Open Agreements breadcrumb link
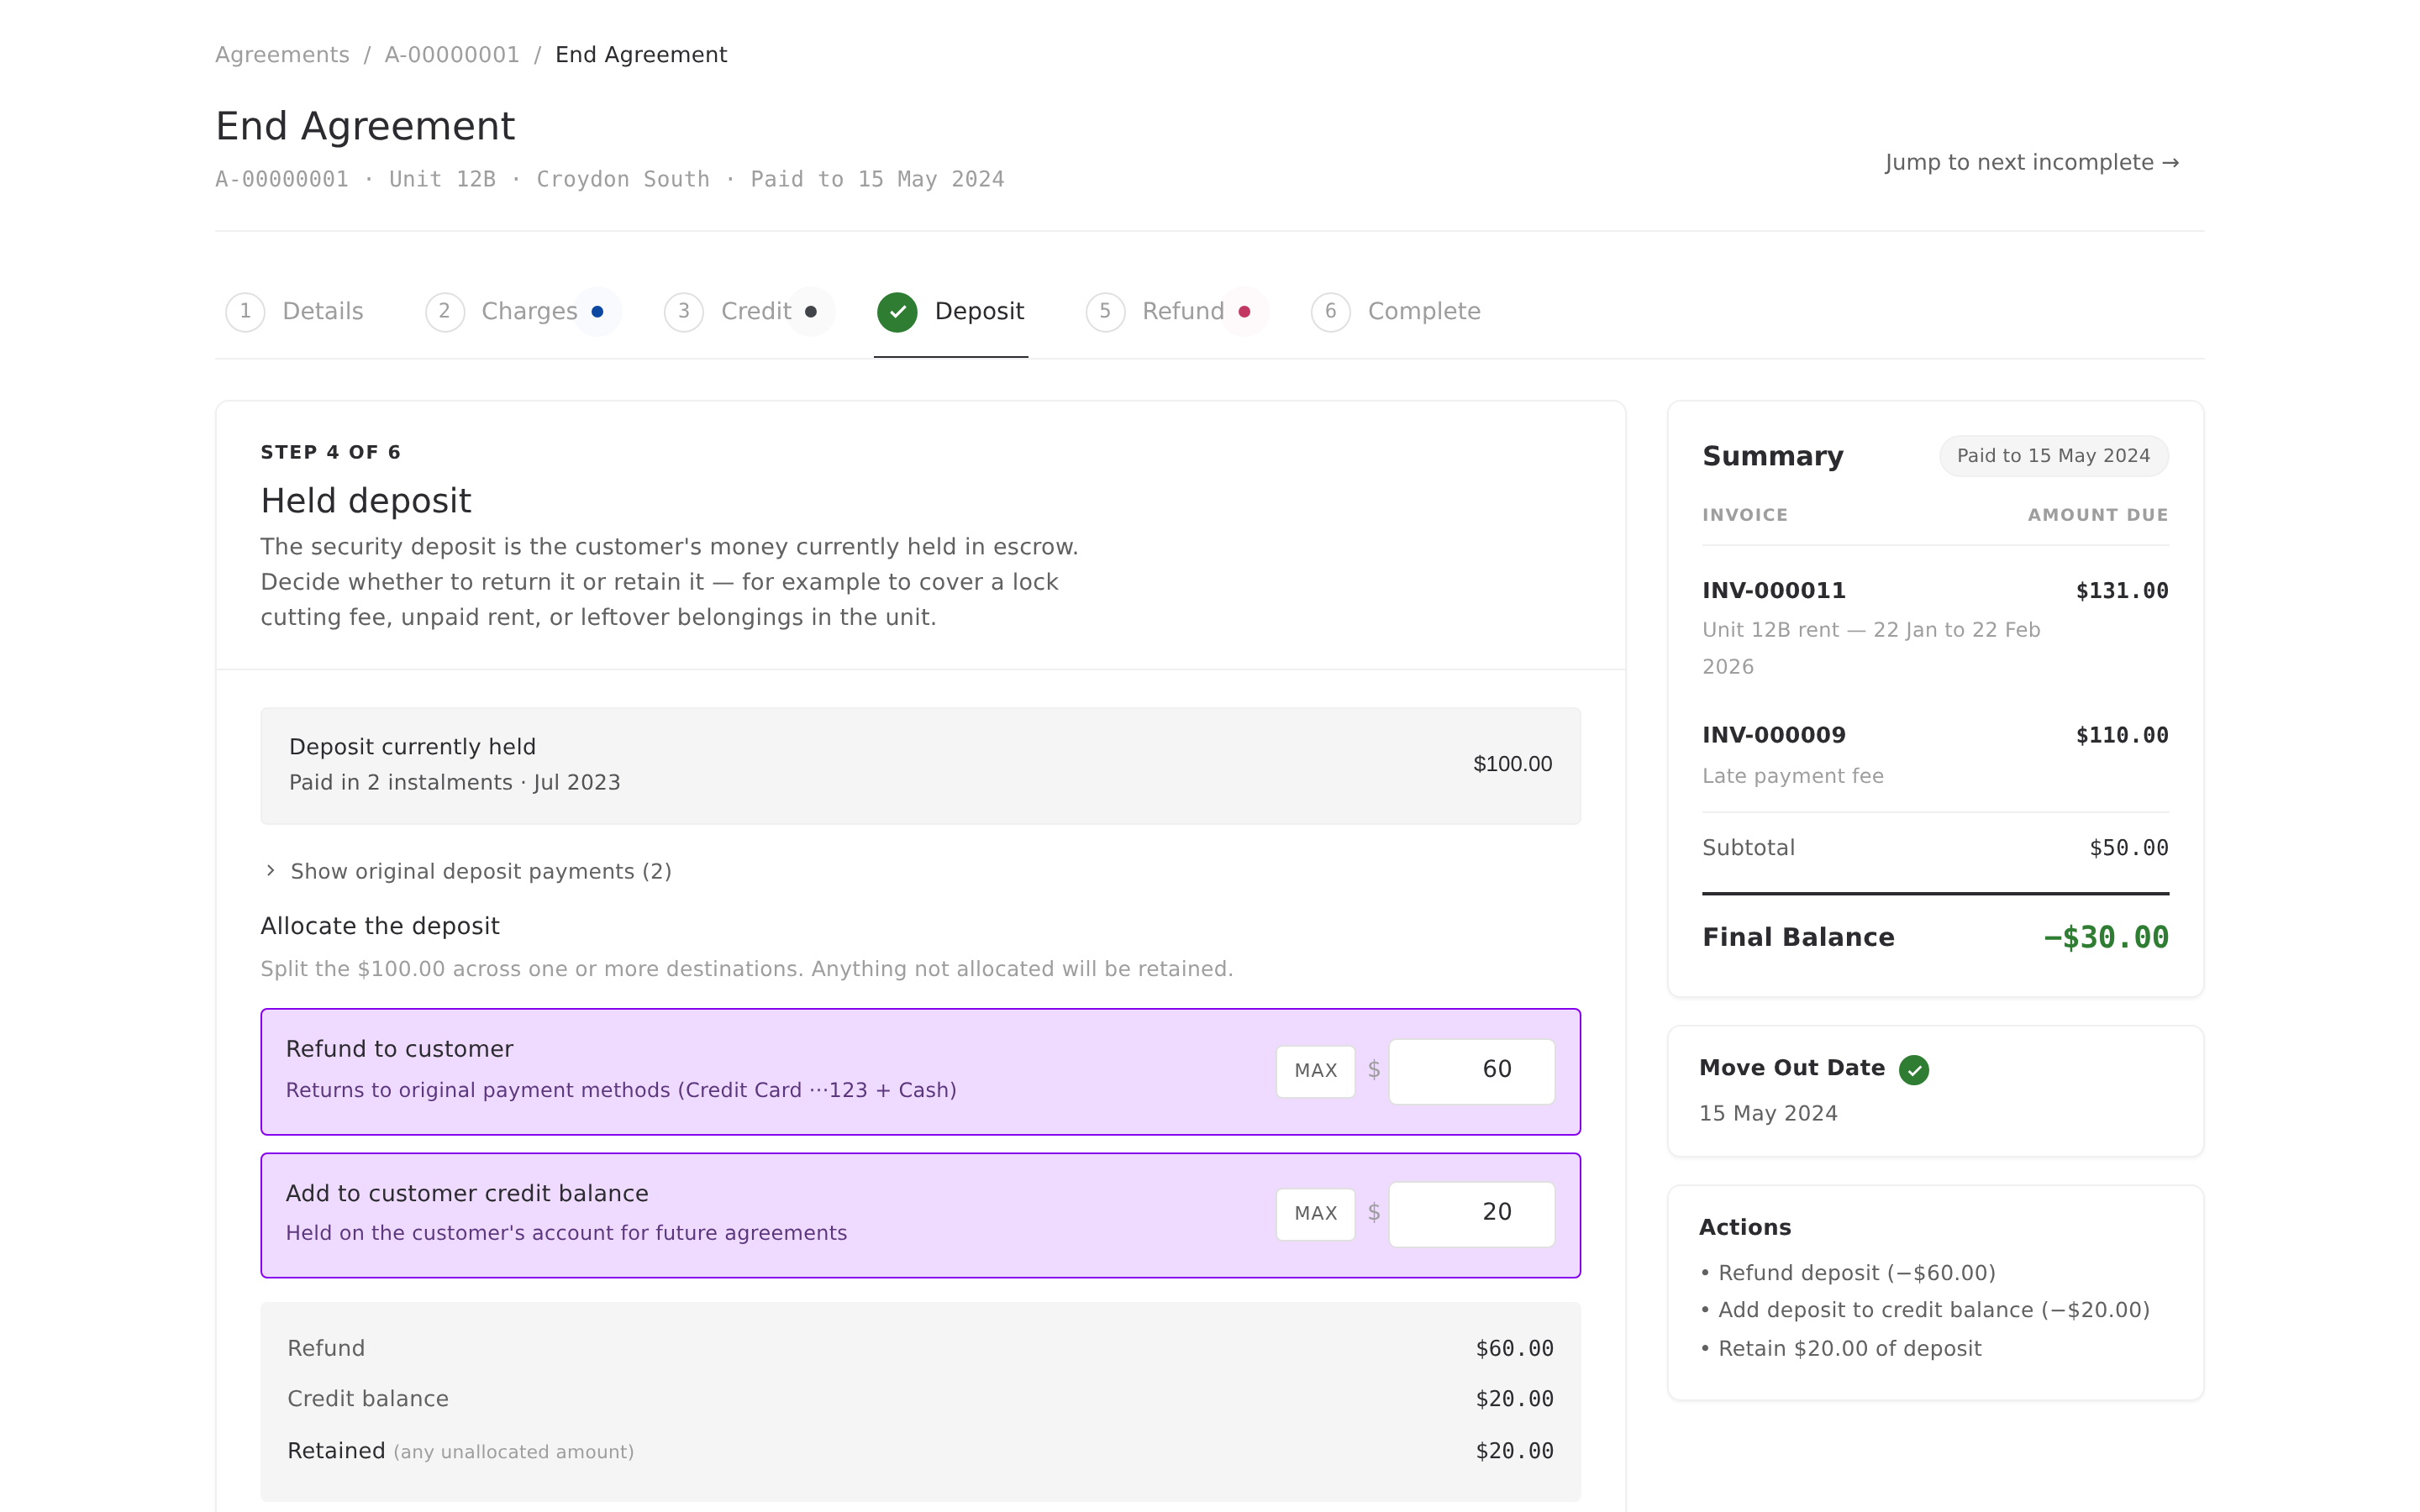The height and width of the screenshot is (1512, 2420). coord(282,55)
